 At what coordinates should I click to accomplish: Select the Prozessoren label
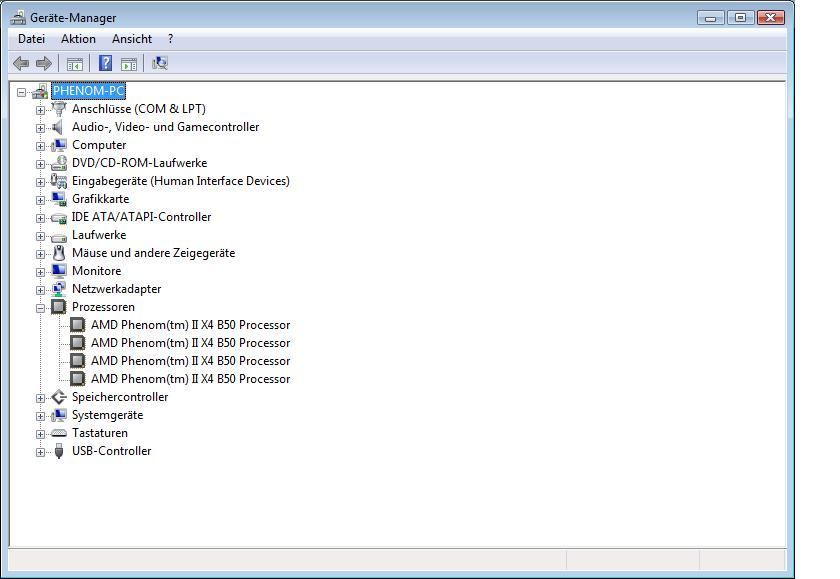click(x=103, y=307)
